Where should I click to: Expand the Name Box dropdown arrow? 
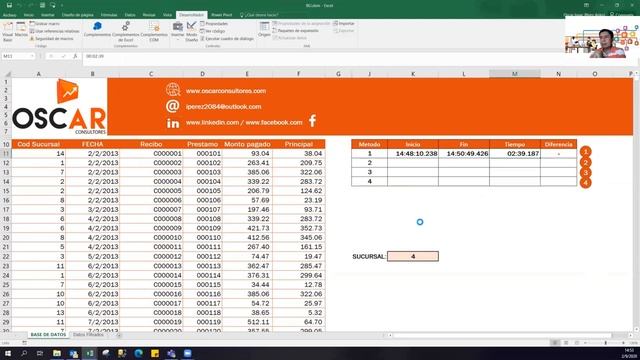pyautogui.click(x=32, y=56)
